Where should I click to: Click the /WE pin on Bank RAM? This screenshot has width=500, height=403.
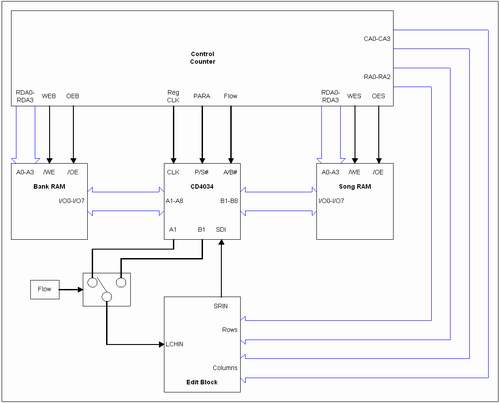tap(49, 172)
